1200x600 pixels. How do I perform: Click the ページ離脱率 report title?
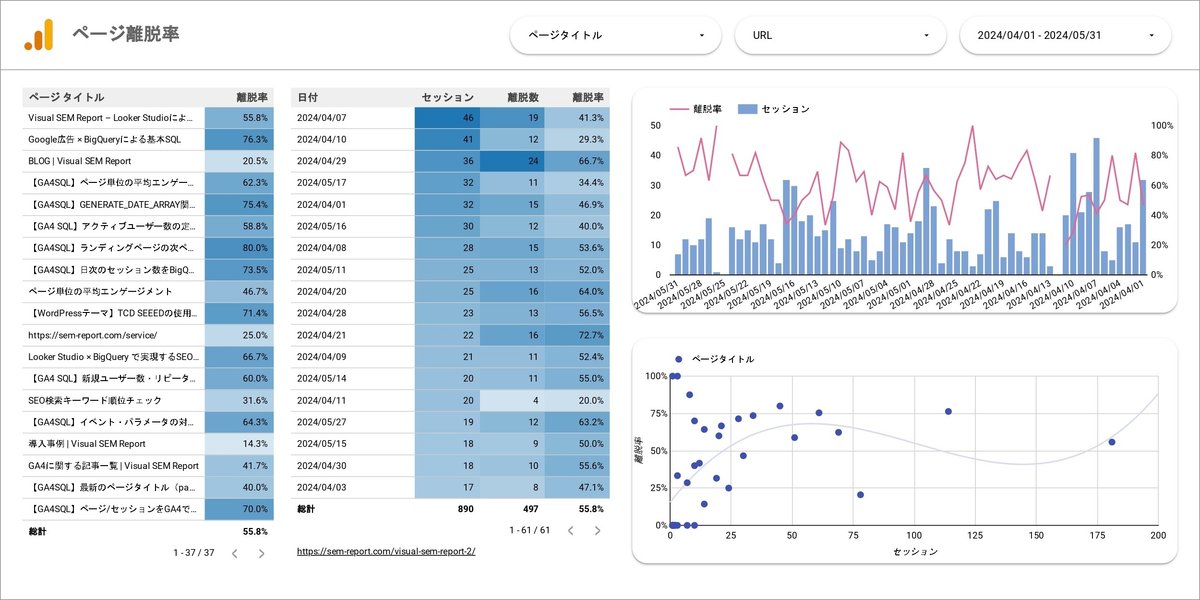click(125, 34)
